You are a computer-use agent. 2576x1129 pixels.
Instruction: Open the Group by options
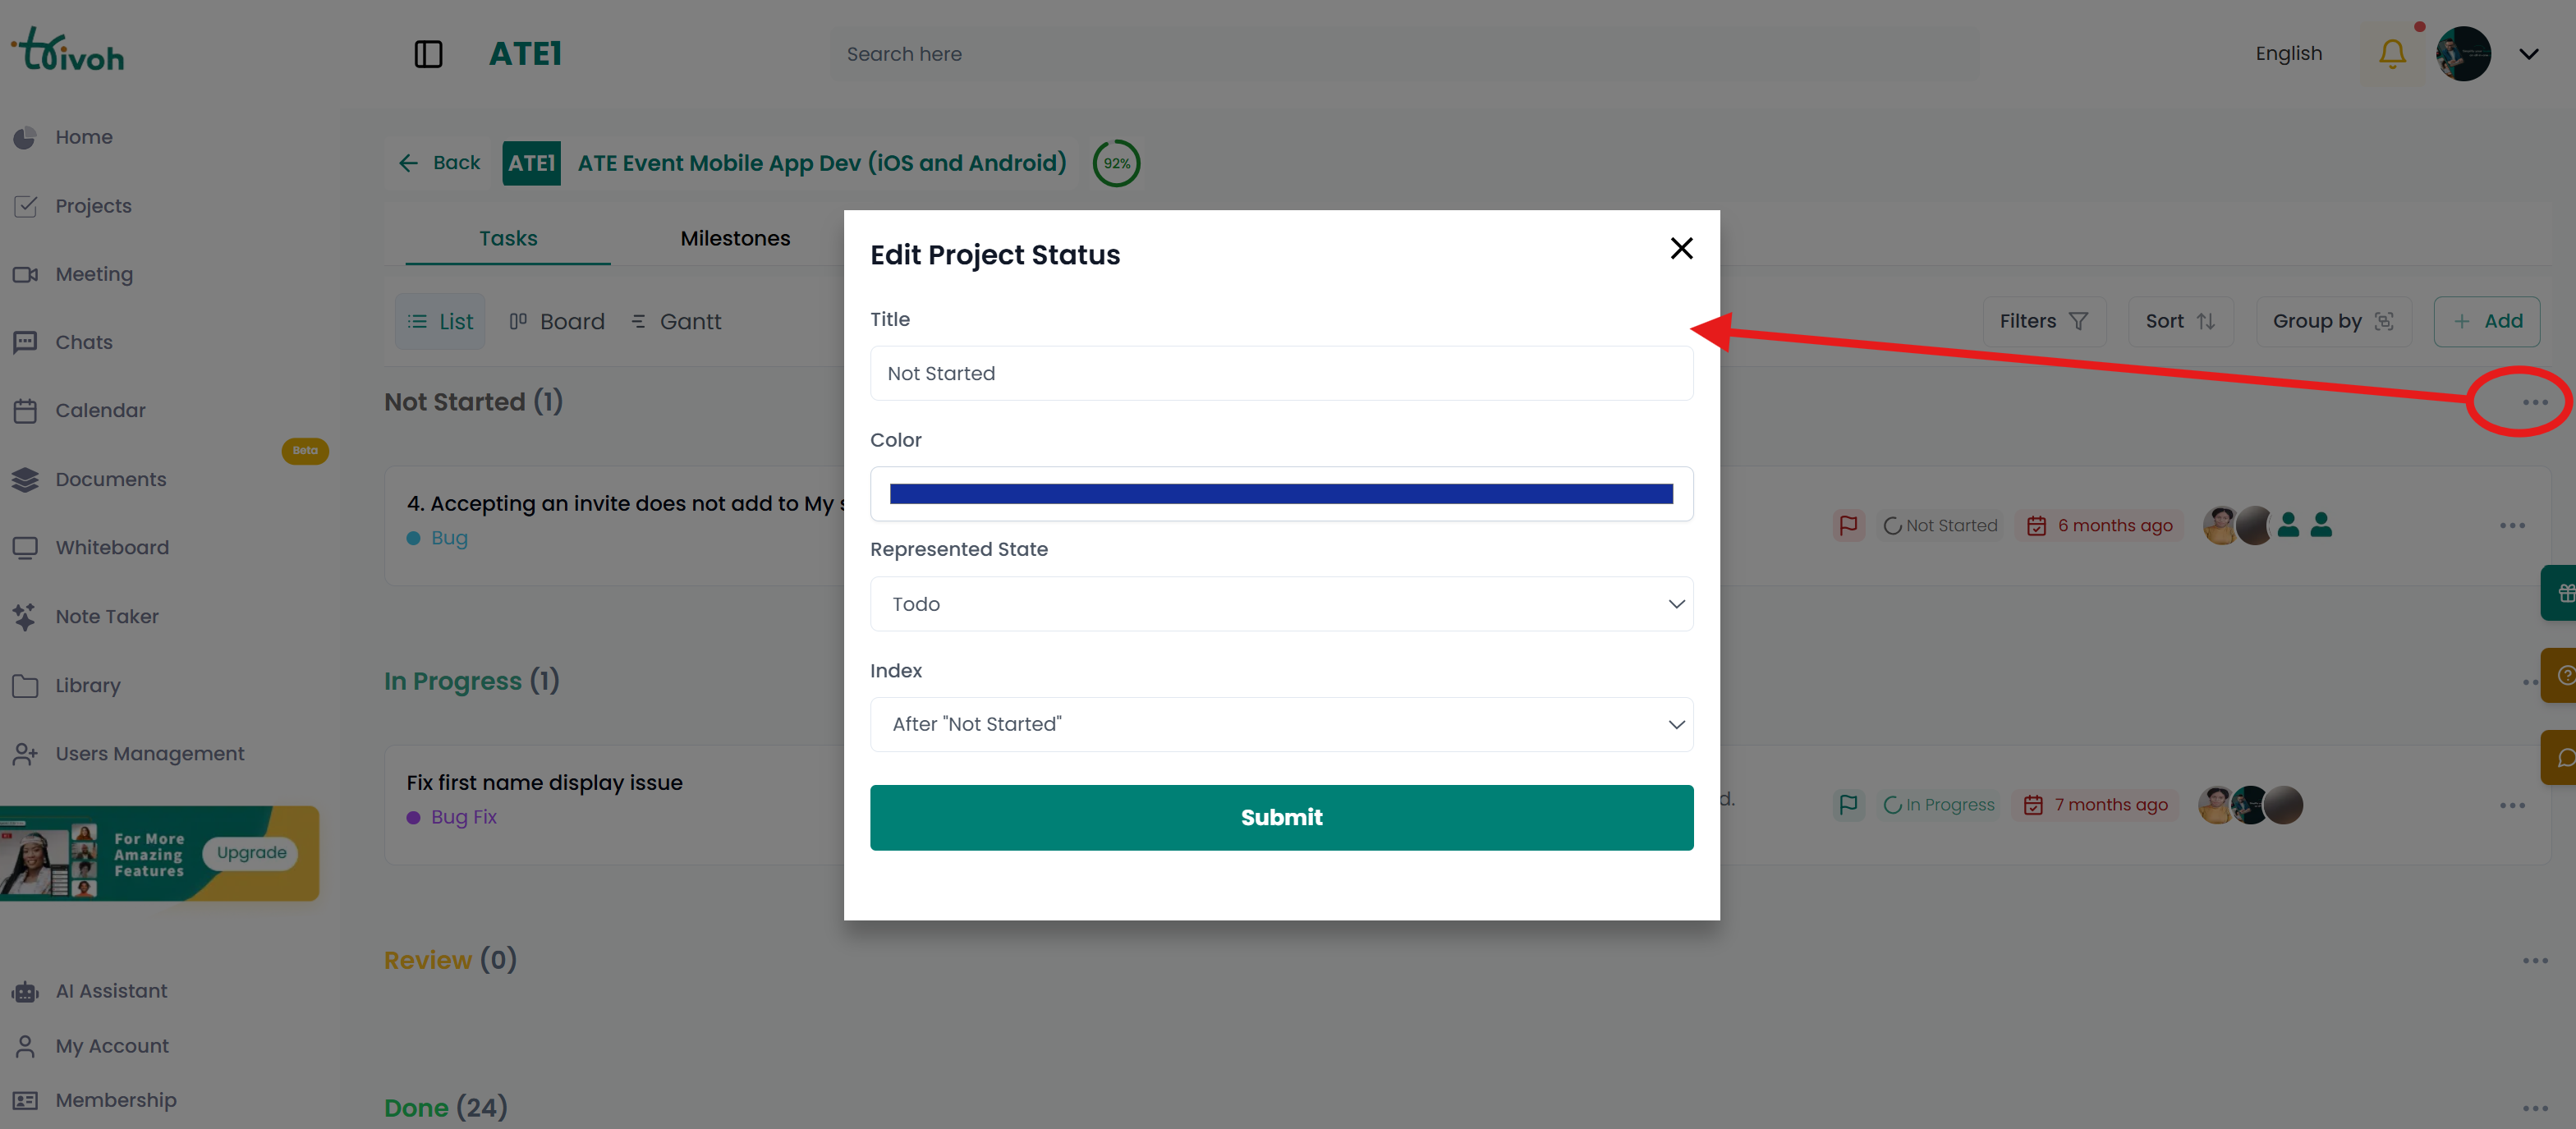pos(2333,321)
